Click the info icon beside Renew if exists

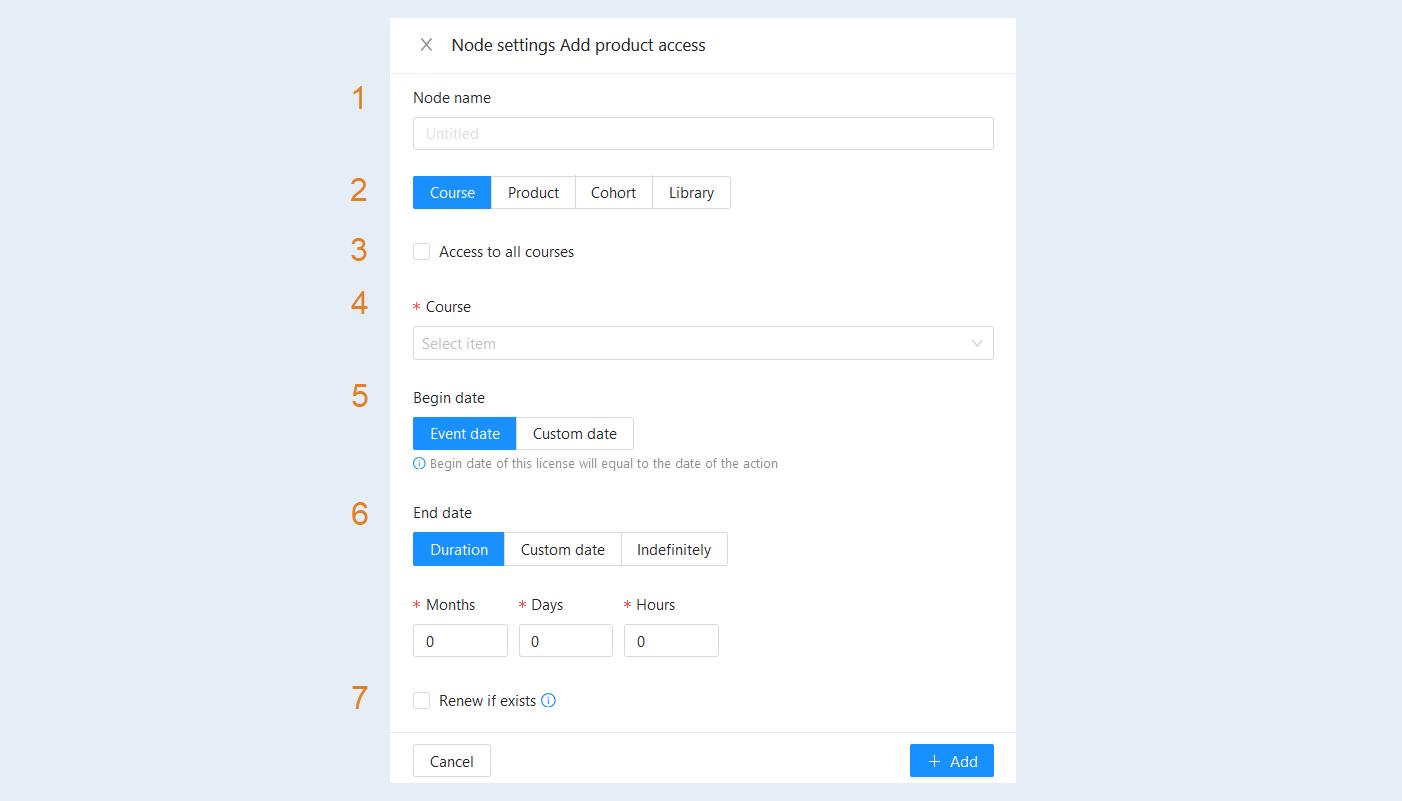(548, 700)
